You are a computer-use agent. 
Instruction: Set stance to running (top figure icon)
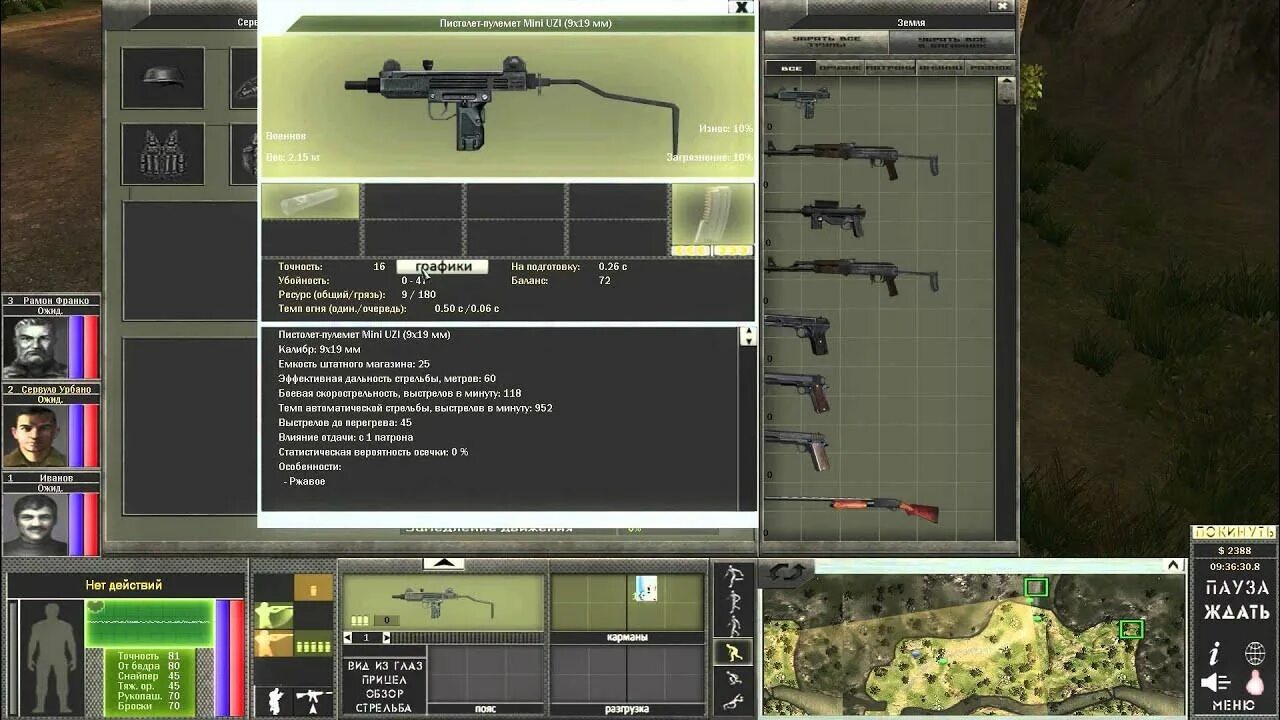733,577
